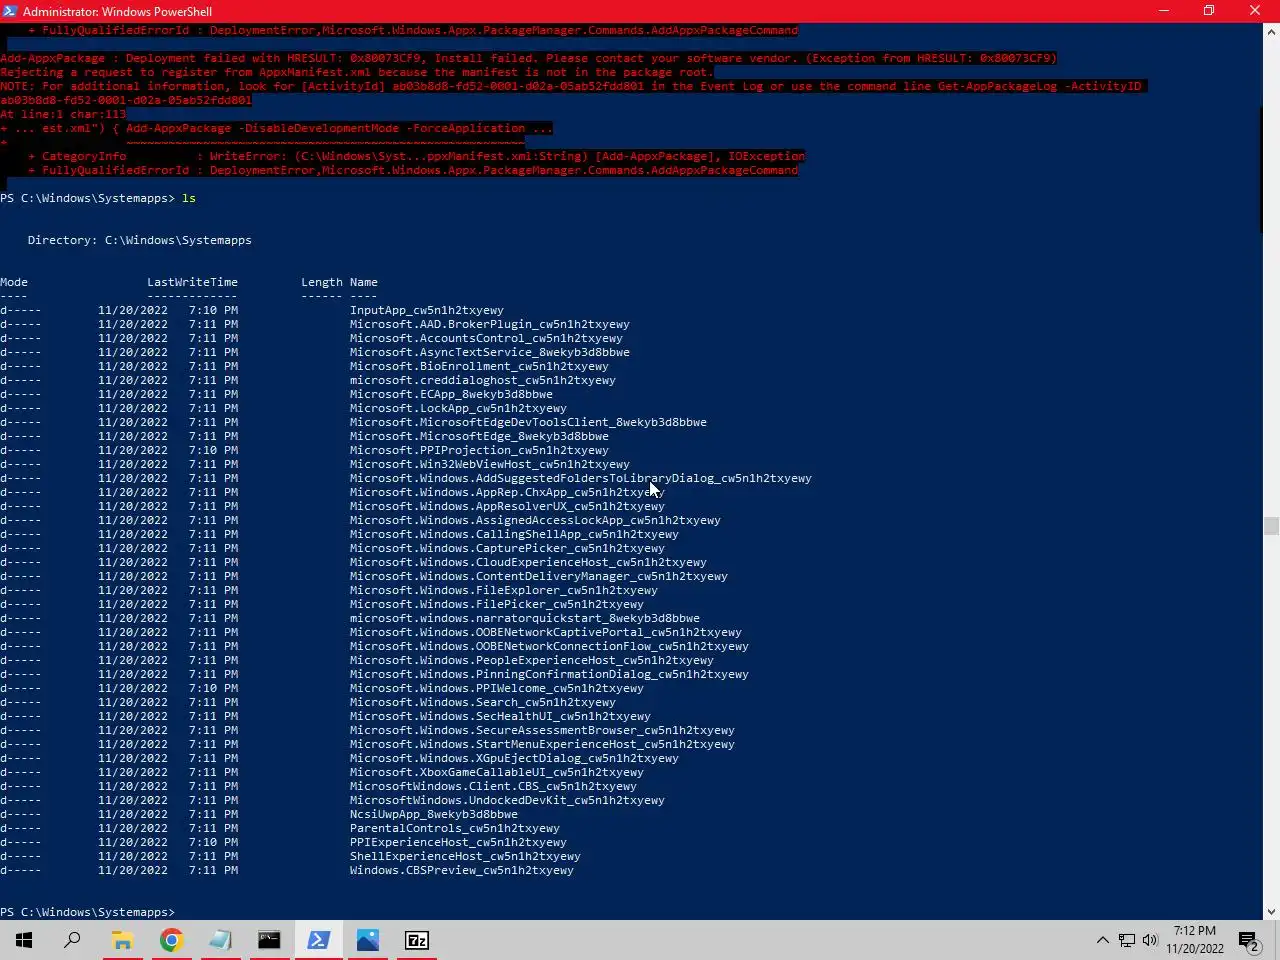Click Microsoft.Windows.SecHealthUI entry
The height and width of the screenshot is (960, 1280).
point(500,716)
